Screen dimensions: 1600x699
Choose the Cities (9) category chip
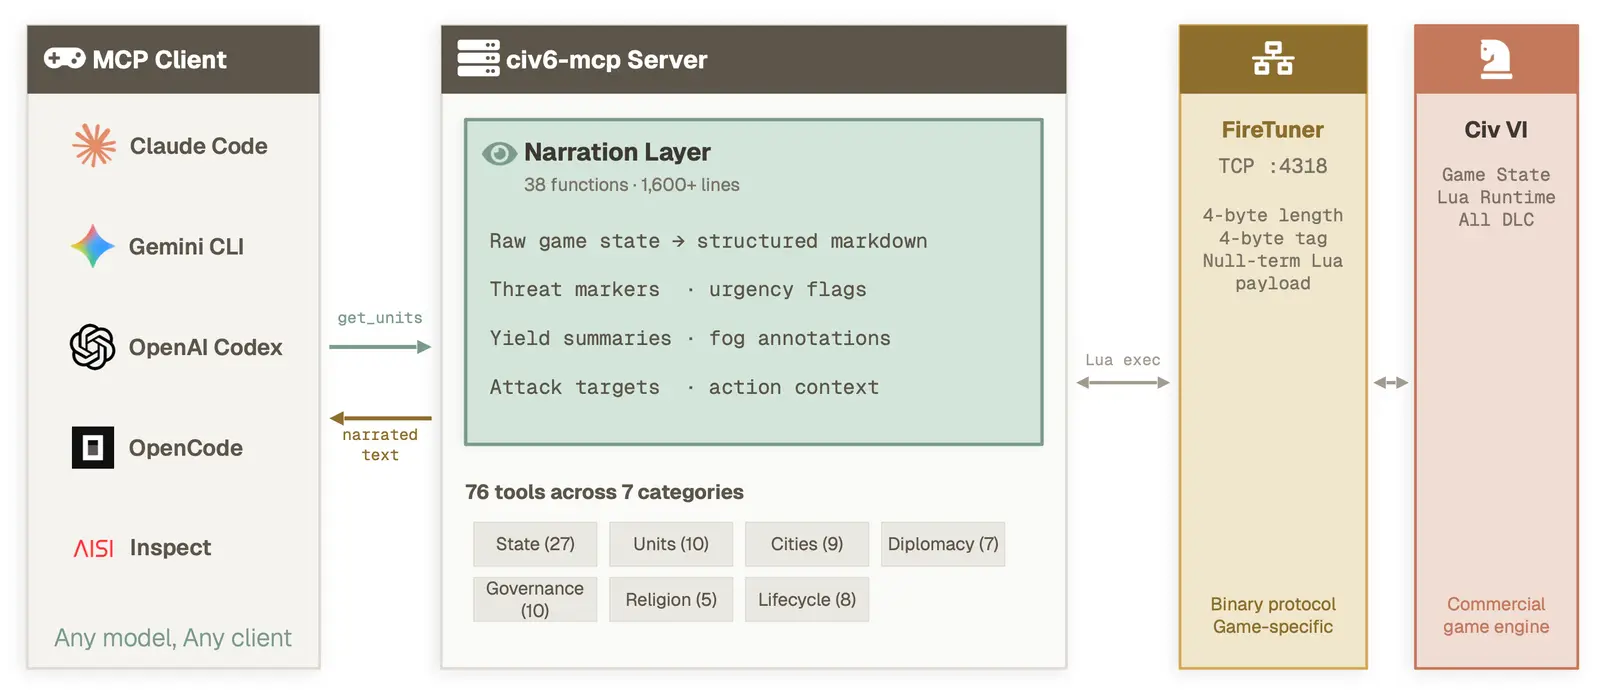coord(807,544)
